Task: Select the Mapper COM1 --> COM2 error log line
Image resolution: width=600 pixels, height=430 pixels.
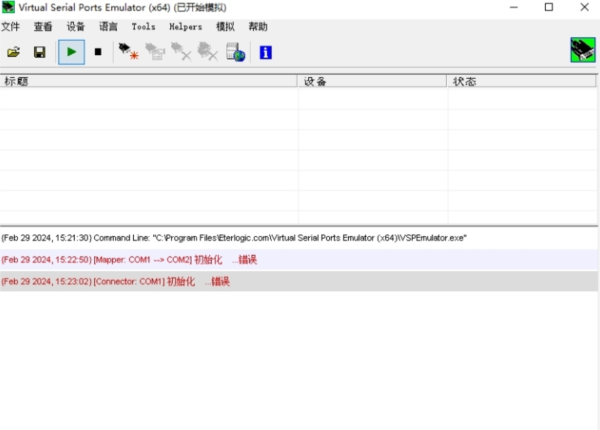Action: coord(299,260)
